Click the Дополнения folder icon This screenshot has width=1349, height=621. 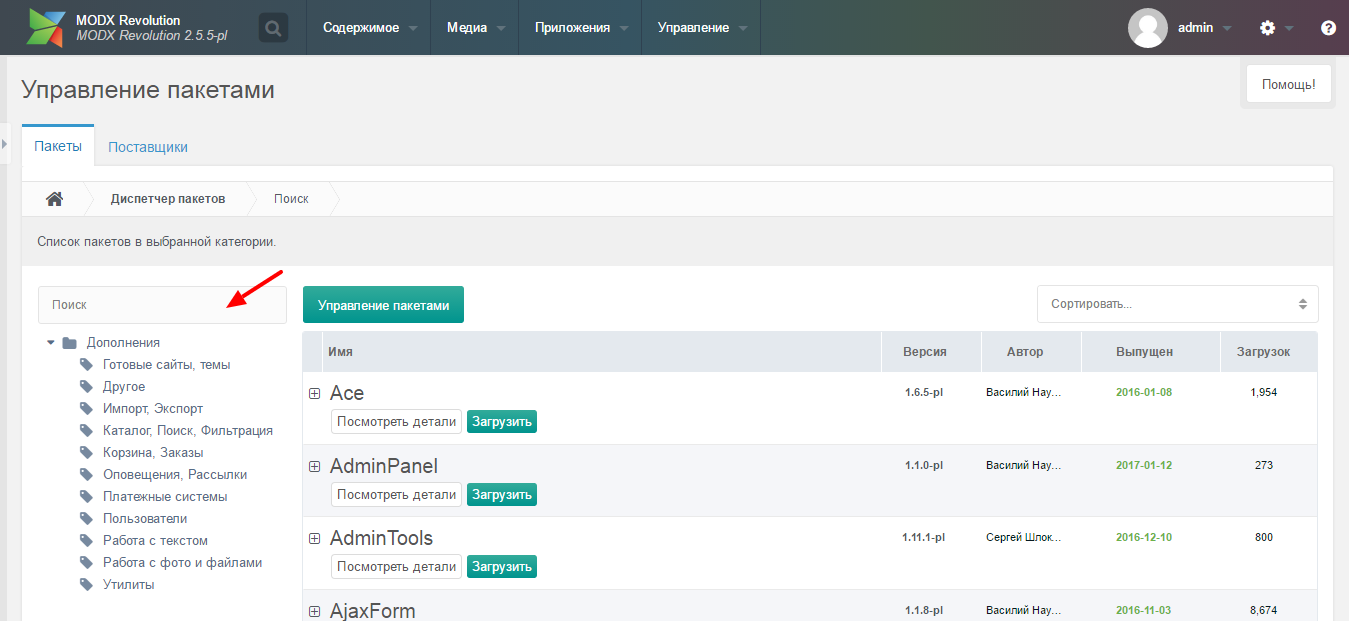click(69, 343)
